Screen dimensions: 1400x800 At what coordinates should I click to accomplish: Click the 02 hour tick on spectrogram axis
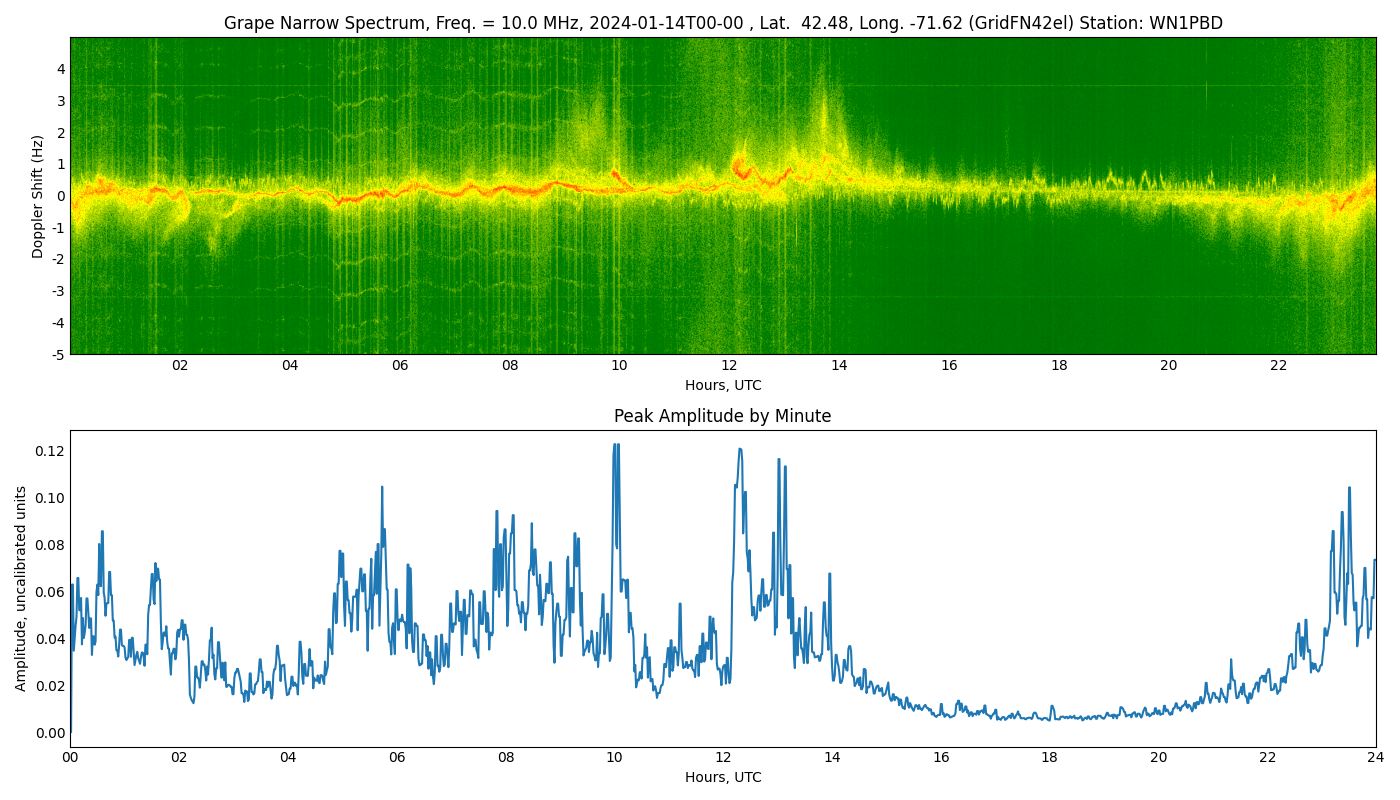coord(180,366)
